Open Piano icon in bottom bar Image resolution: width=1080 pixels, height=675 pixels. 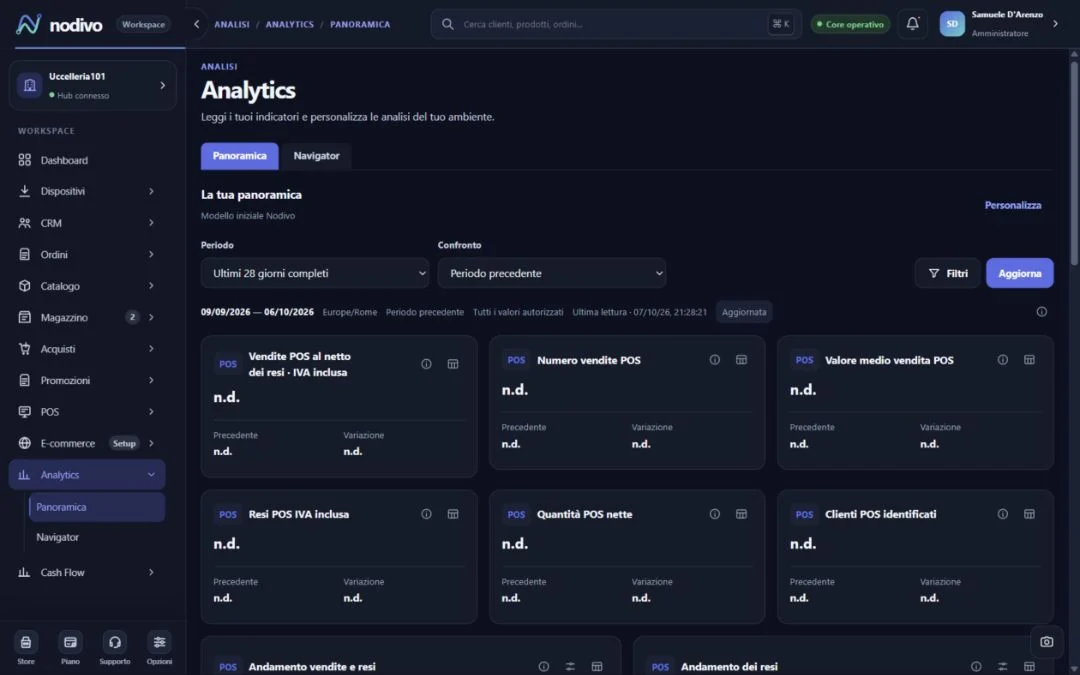tap(70, 643)
